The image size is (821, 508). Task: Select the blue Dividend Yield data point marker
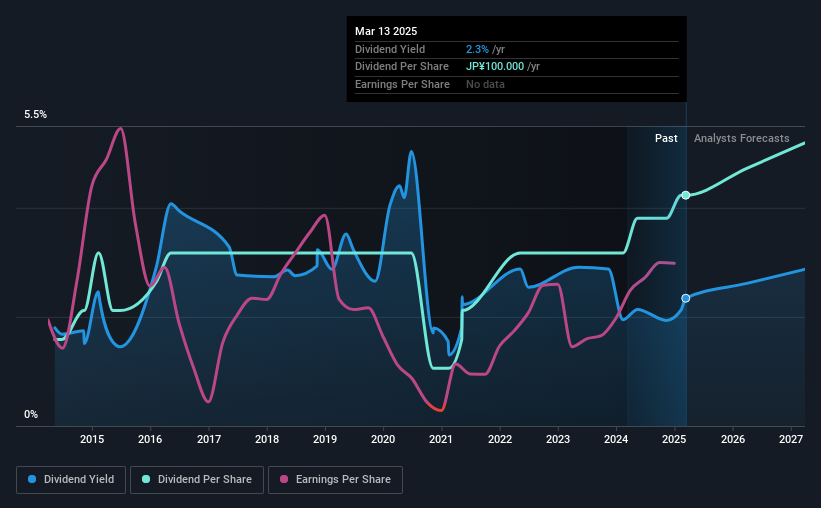(686, 298)
